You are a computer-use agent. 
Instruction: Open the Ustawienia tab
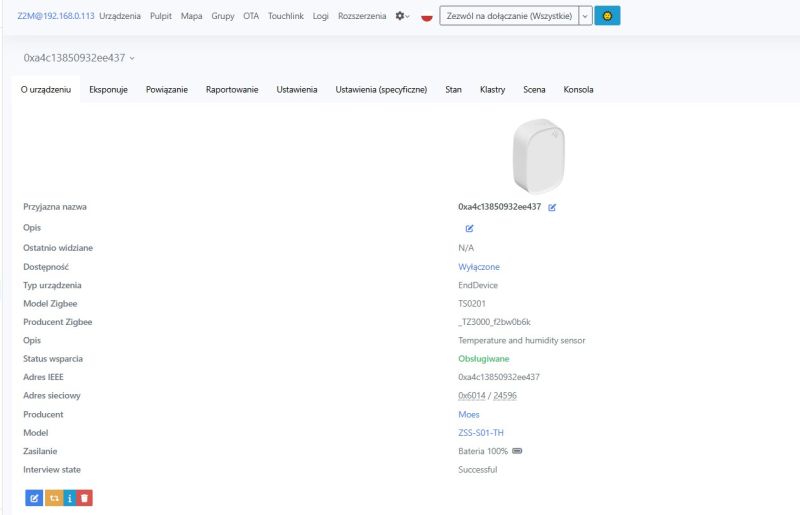pyautogui.click(x=297, y=89)
